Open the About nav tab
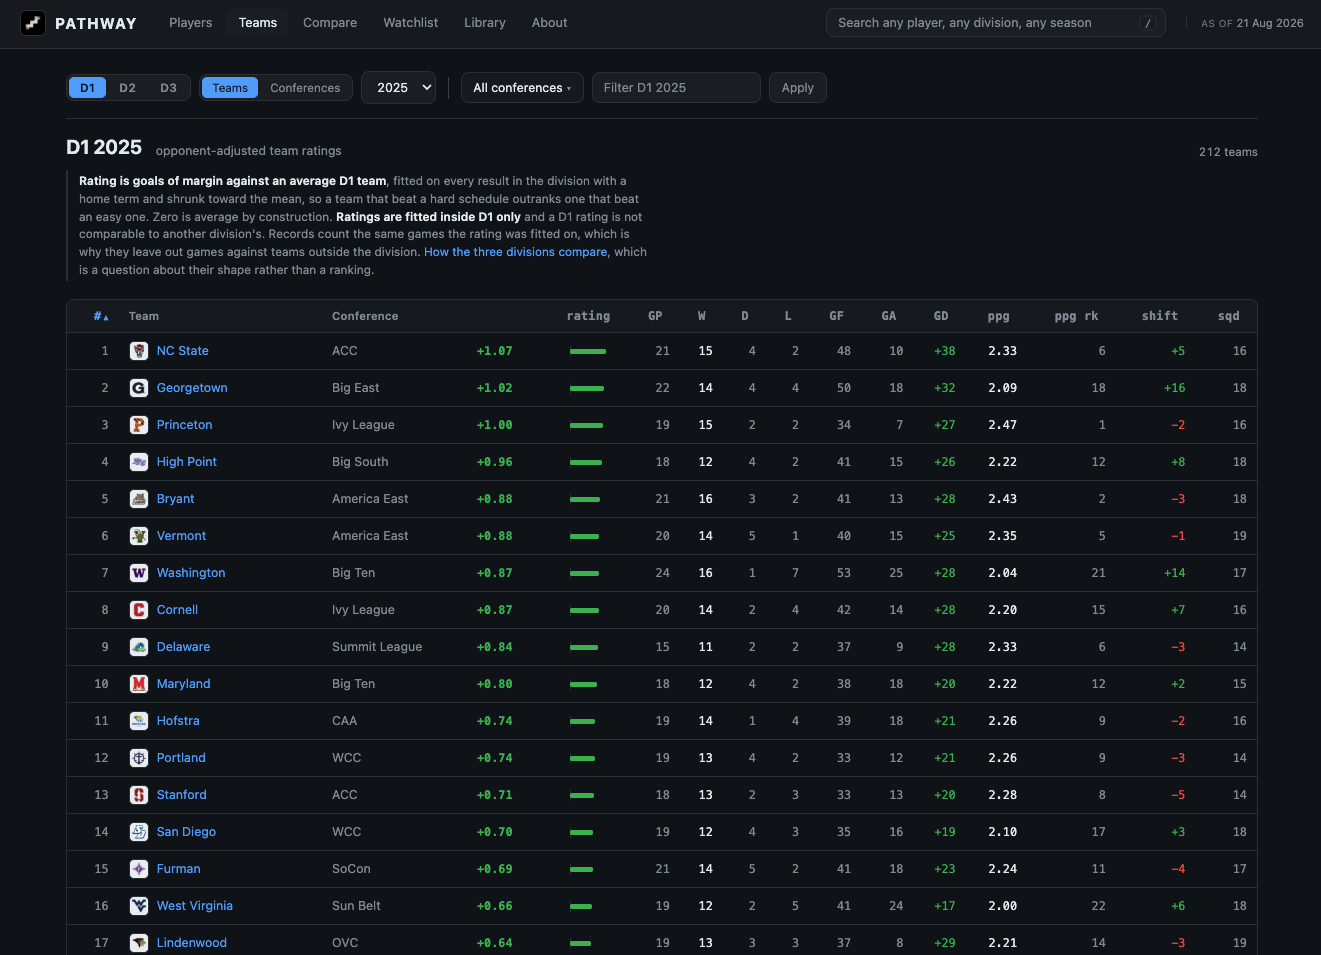1321x955 pixels. point(550,23)
